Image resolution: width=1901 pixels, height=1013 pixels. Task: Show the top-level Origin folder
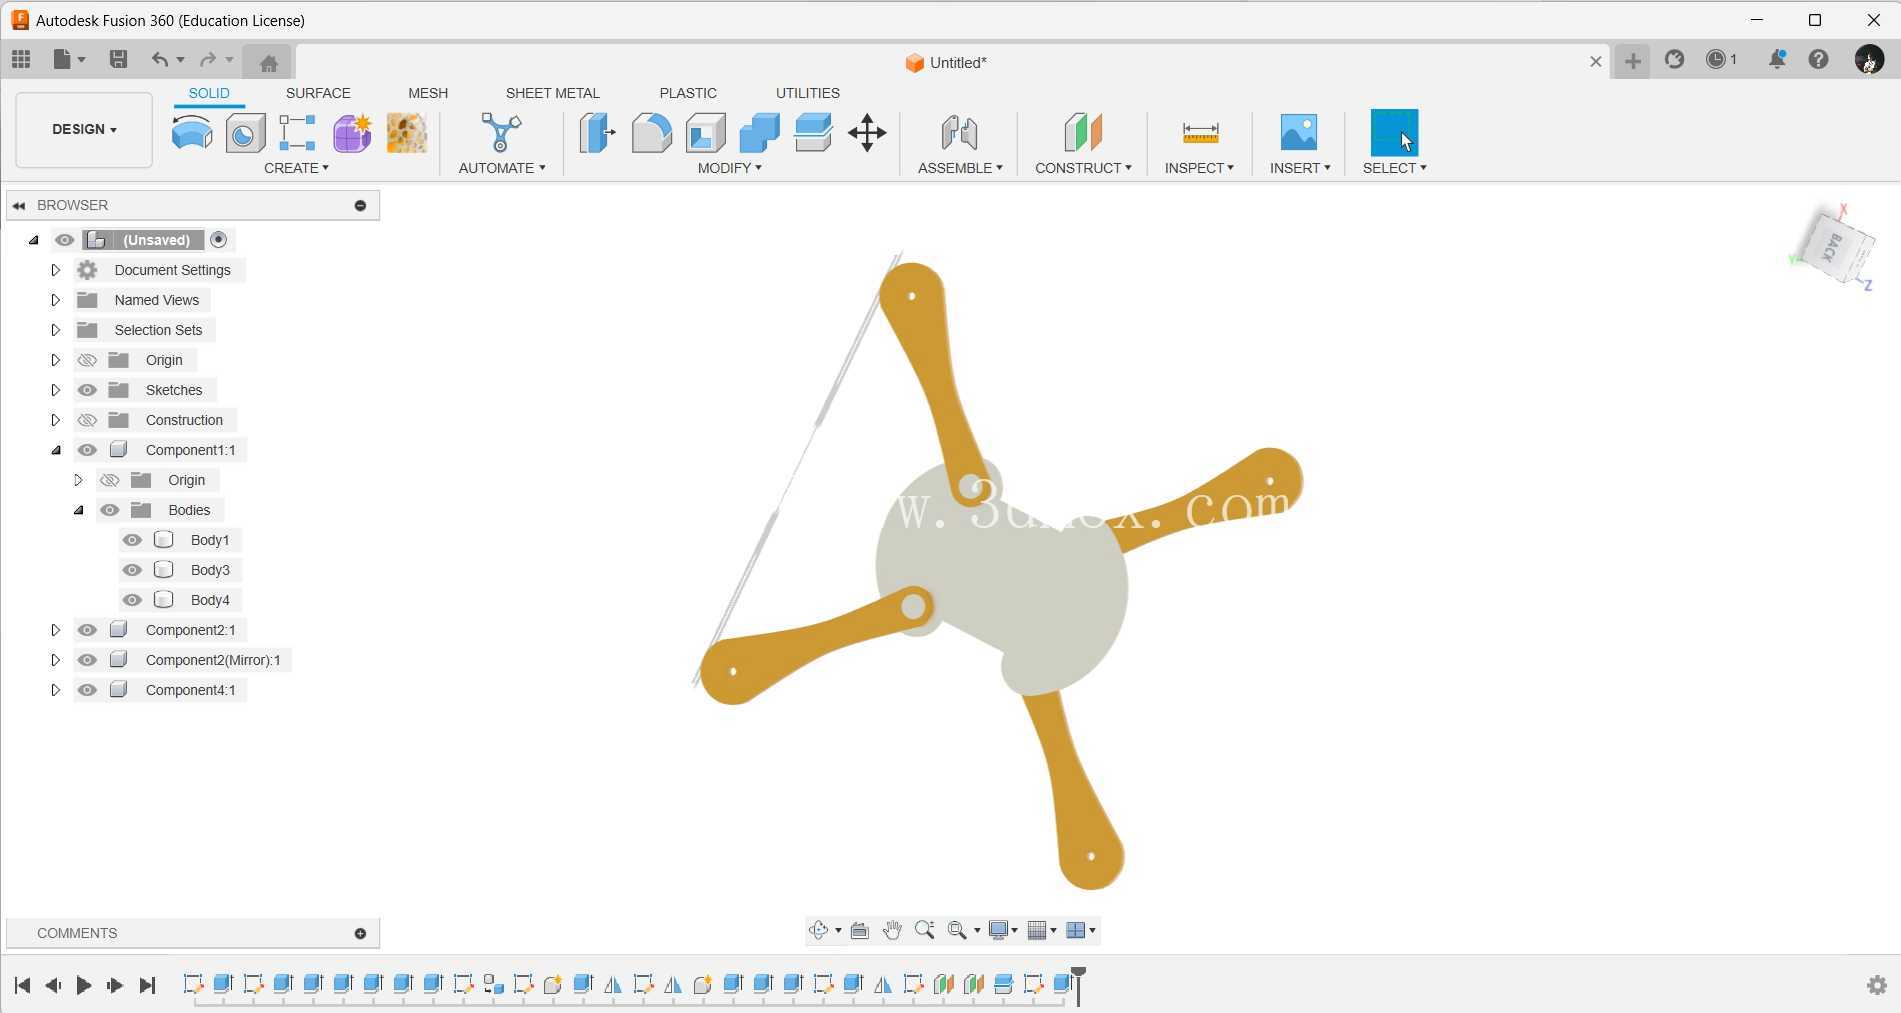87,360
